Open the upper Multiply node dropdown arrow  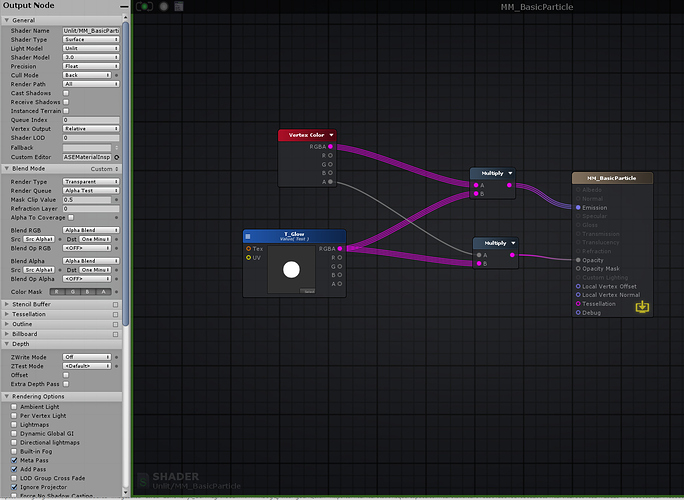pyautogui.click(x=510, y=173)
